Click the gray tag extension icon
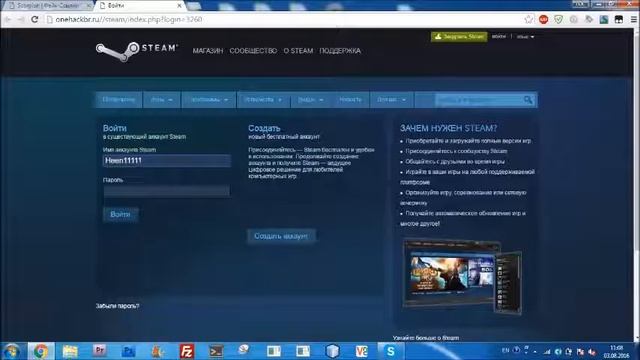Image resolution: width=640 pixels, height=360 pixels. [589, 19]
